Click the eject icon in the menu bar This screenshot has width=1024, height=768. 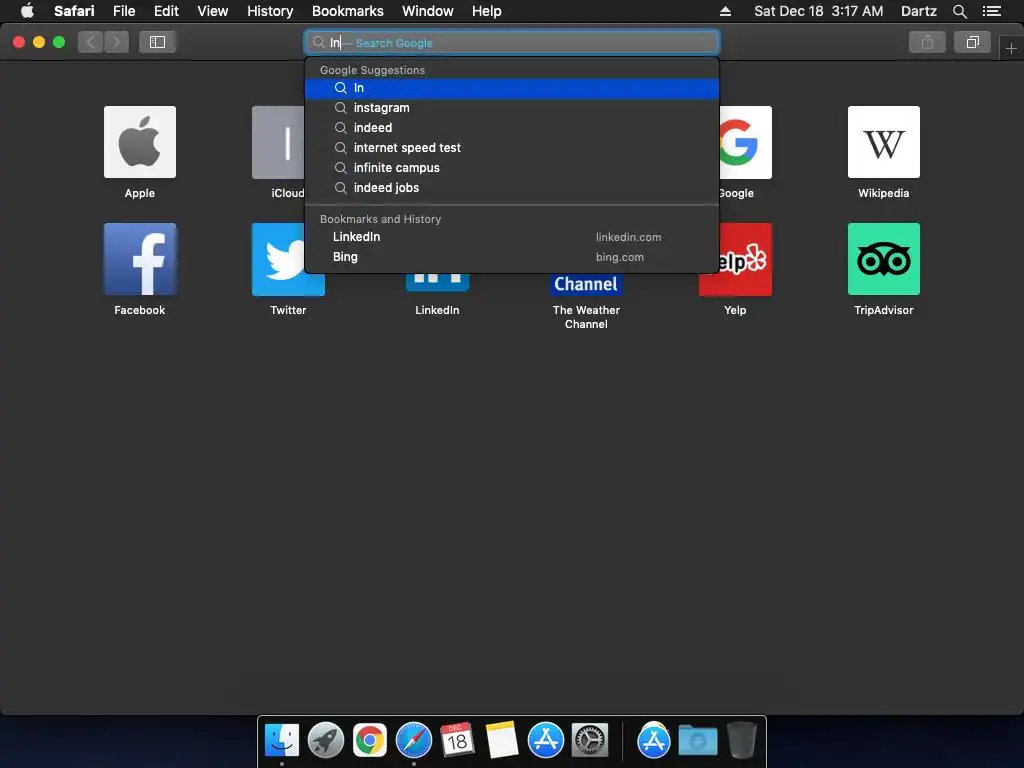coord(725,11)
